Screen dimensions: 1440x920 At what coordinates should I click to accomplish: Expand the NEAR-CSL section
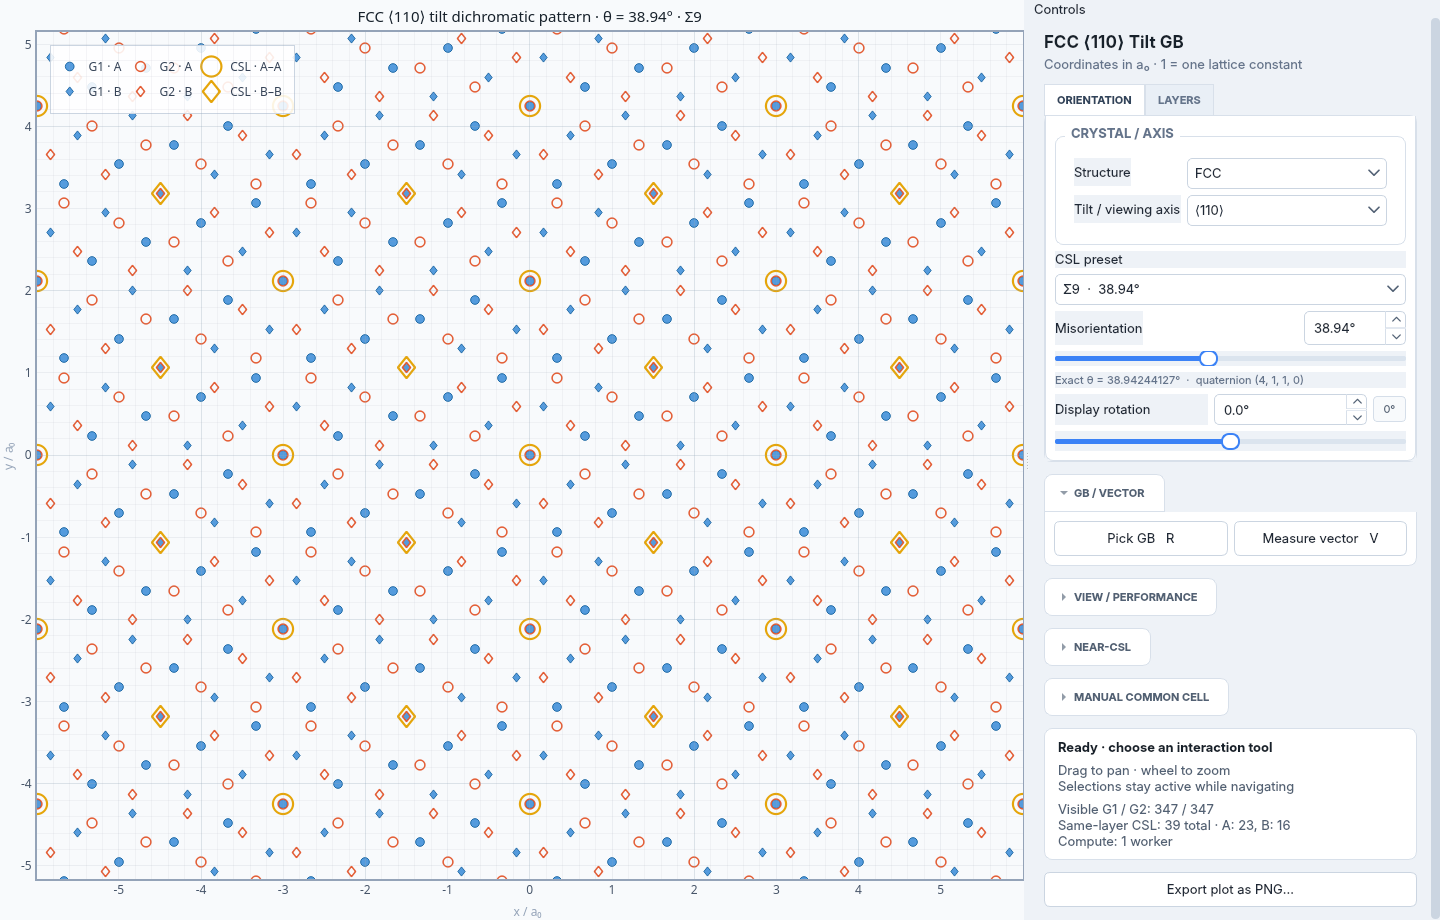pyautogui.click(x=1097, y=647)
